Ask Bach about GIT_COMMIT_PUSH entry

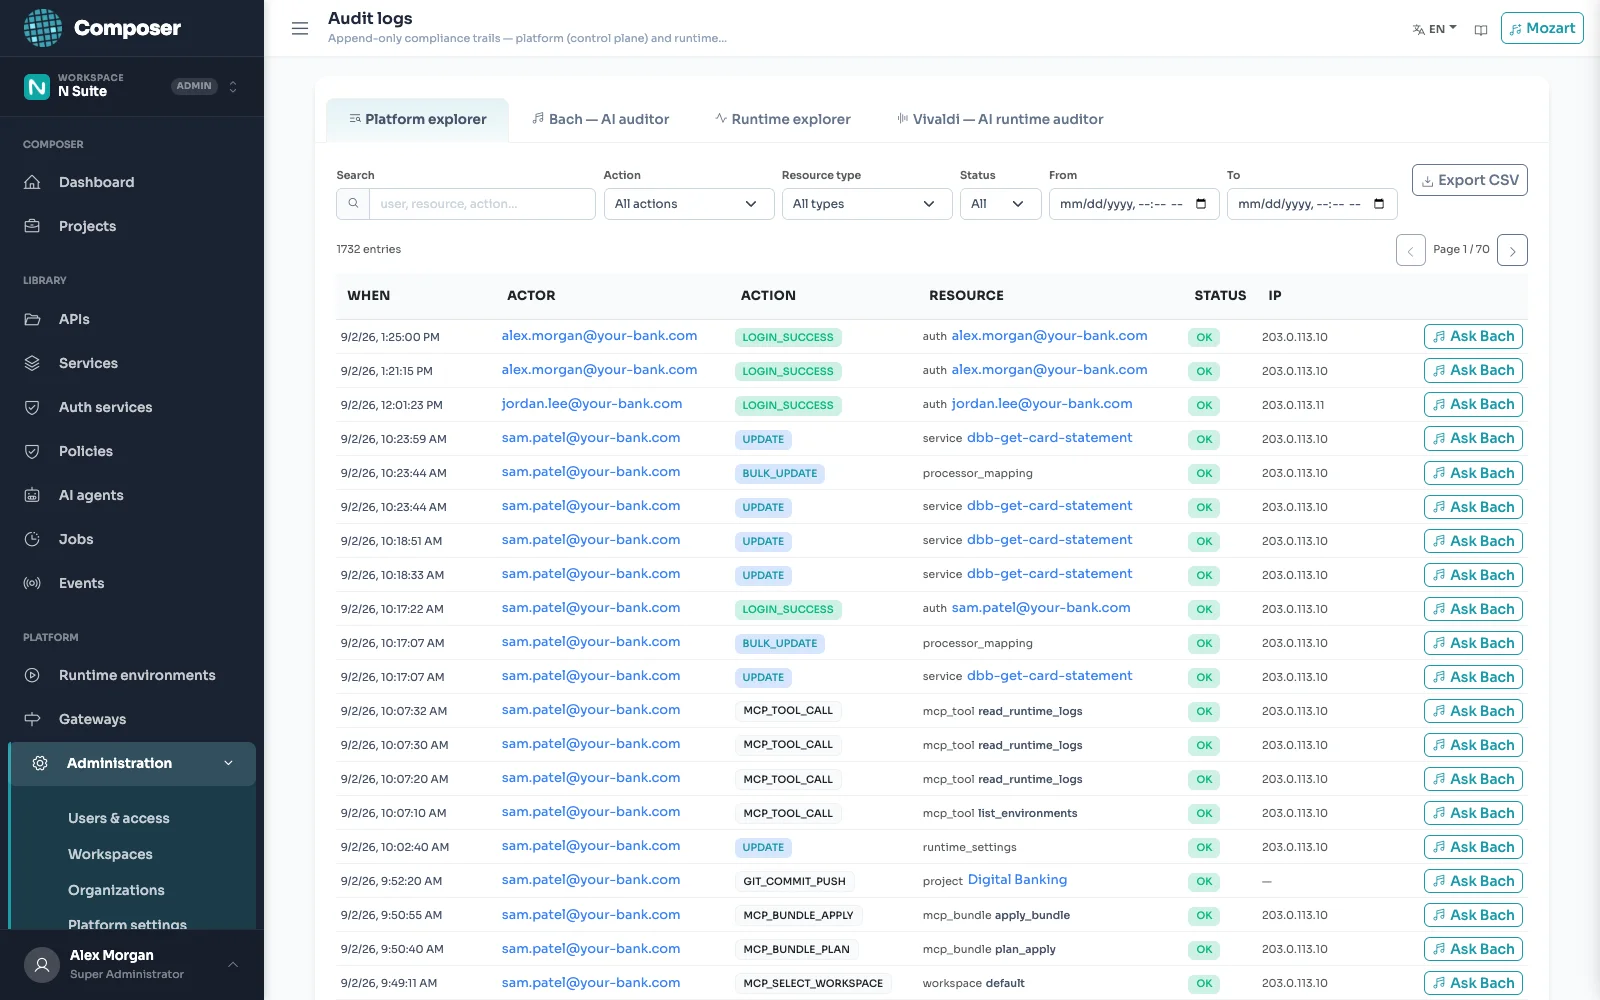tap(1473, 881)
